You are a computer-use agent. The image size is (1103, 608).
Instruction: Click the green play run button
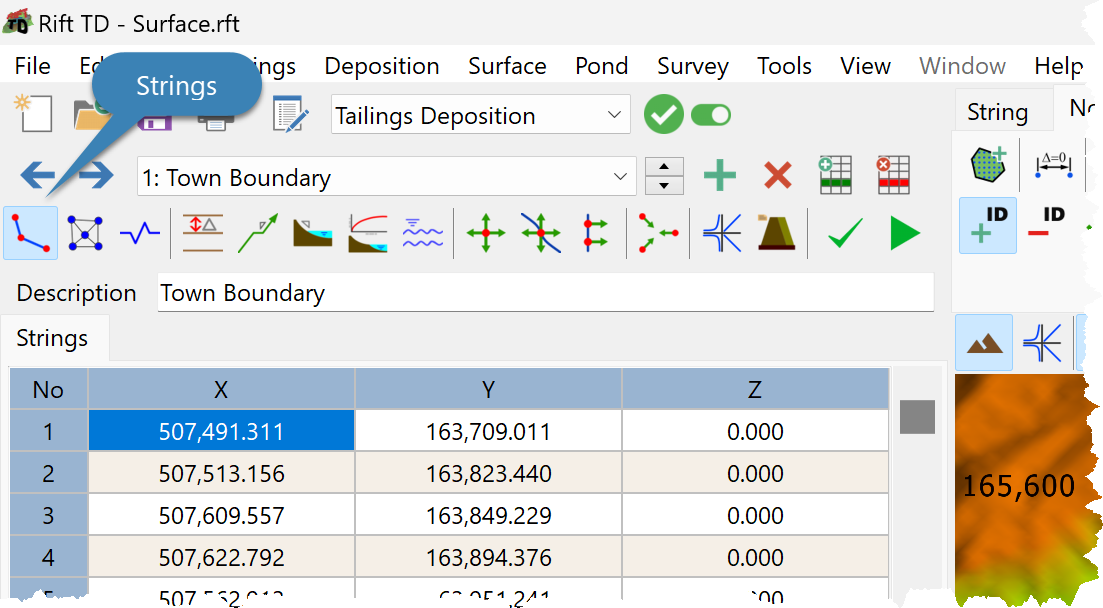[x=905, y=233]
